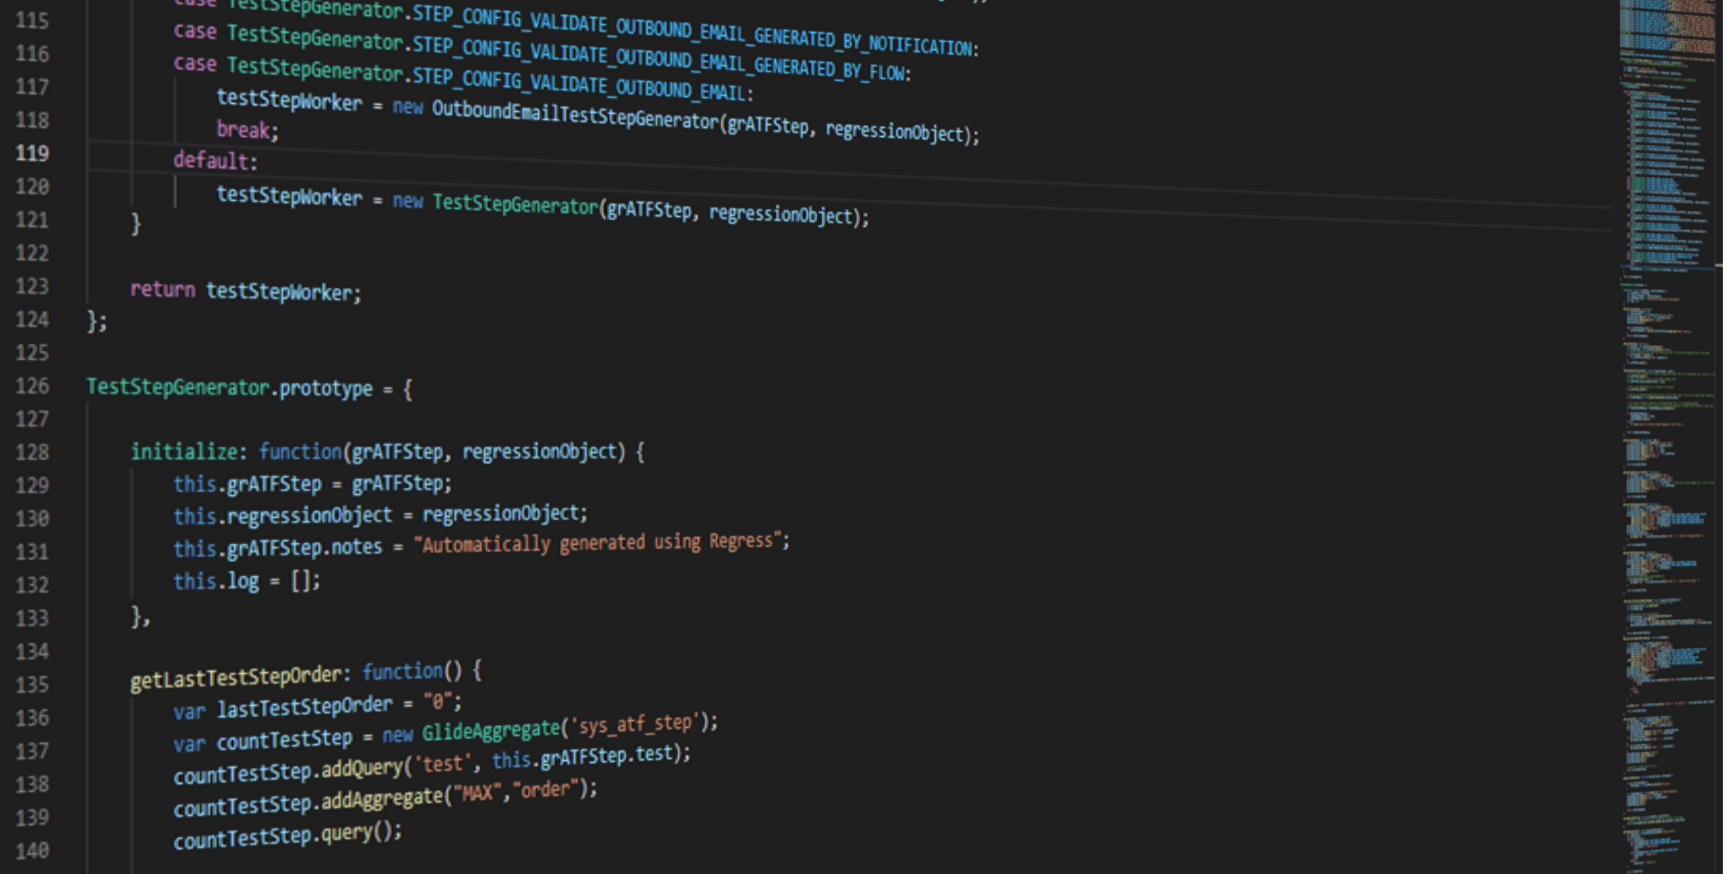The width and height of the screenshot is (1726, 874).
Task: Click 'OutboundEmailTestStepGenerator' on line 118
Action: click(575, 115)
